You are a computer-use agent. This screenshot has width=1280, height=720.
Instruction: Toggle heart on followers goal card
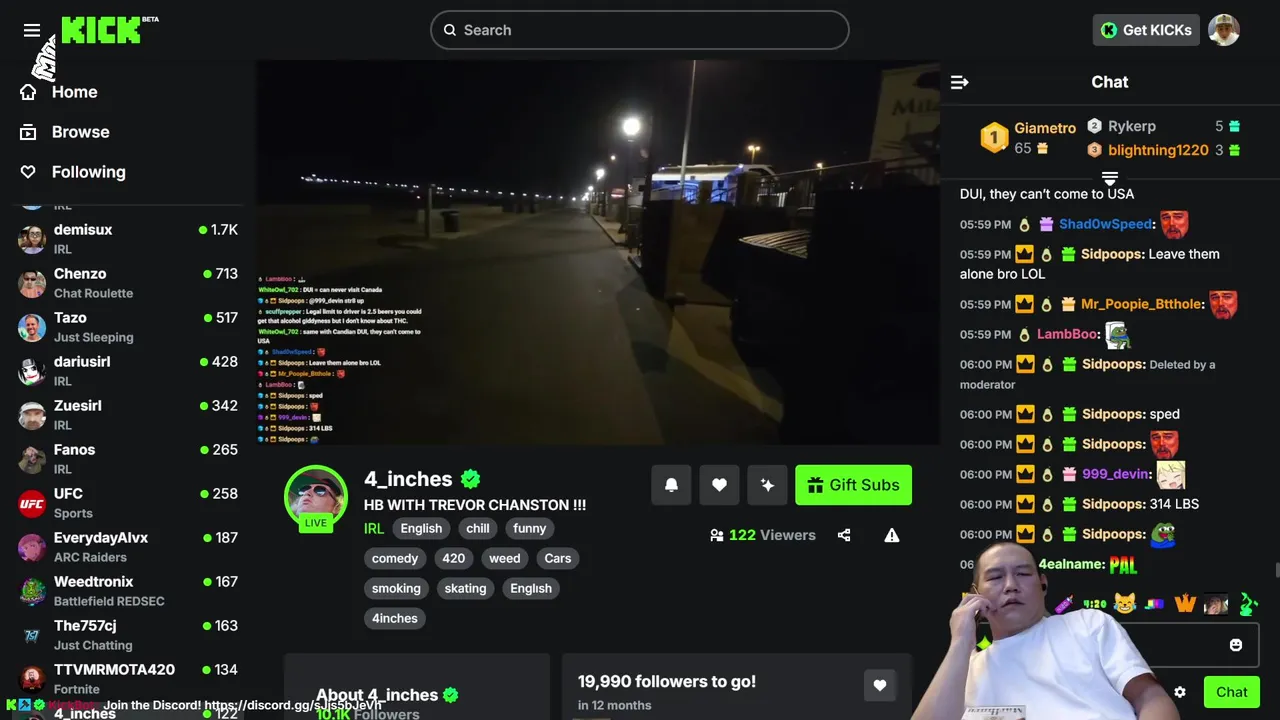click(880, 685)
